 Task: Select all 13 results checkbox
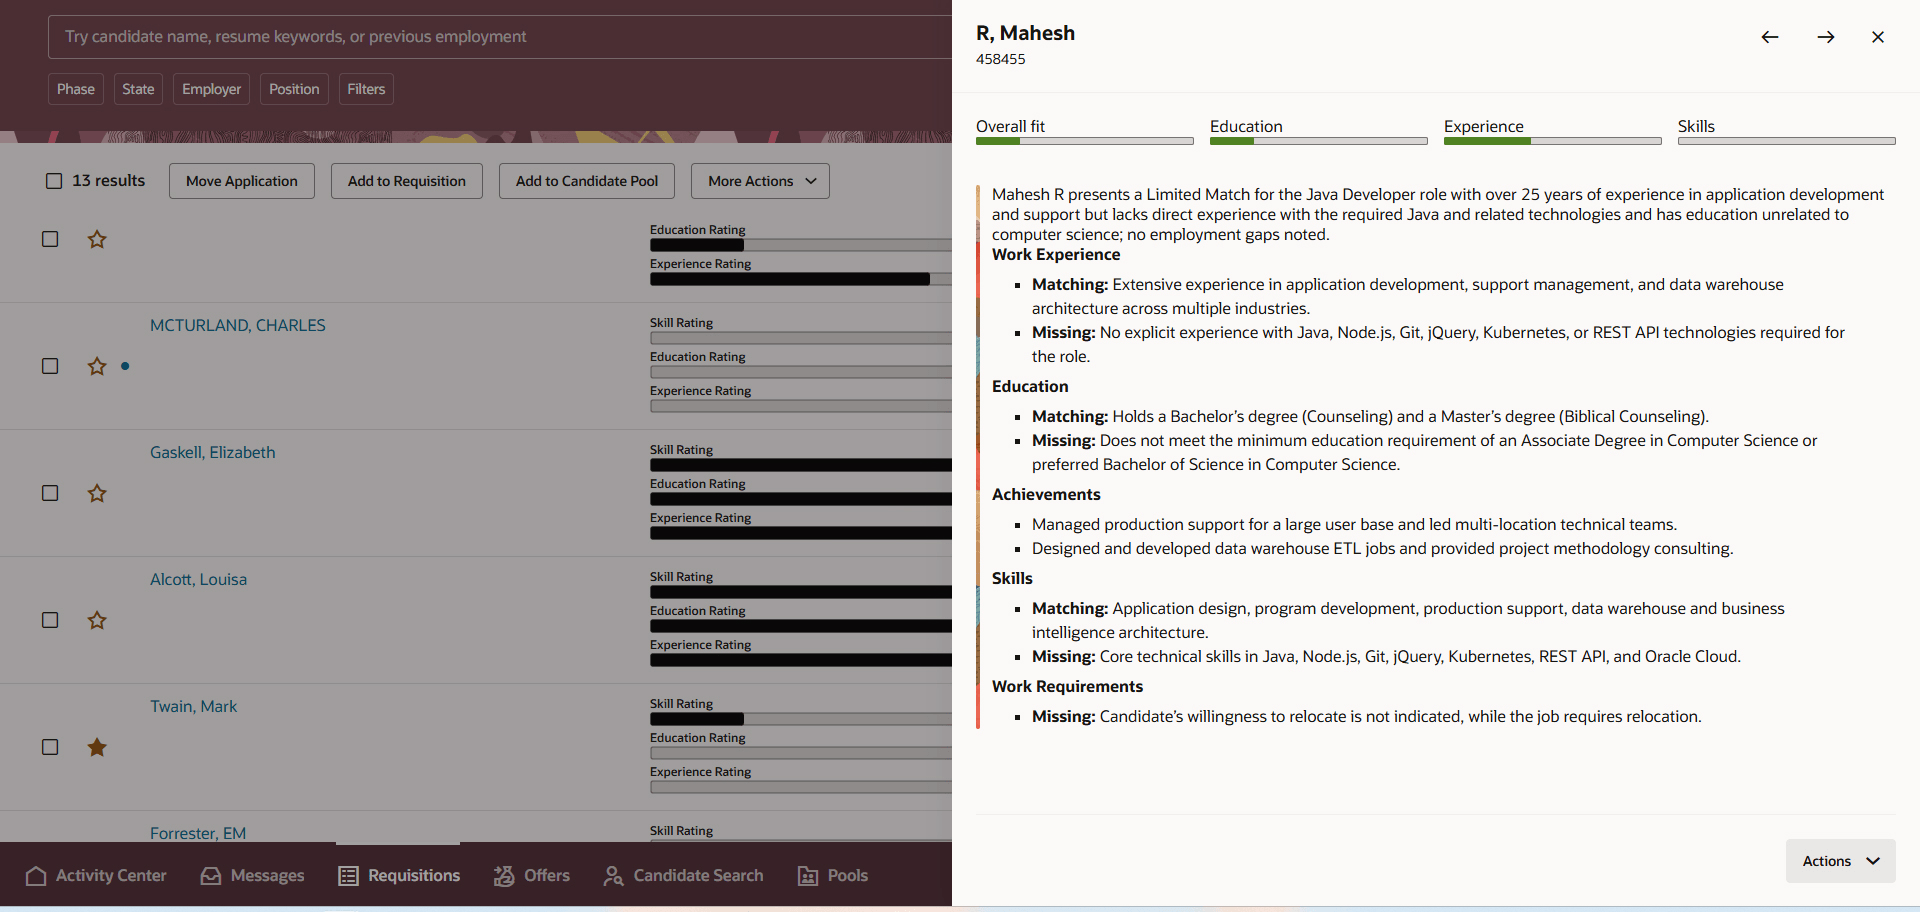tap(54, 181)
